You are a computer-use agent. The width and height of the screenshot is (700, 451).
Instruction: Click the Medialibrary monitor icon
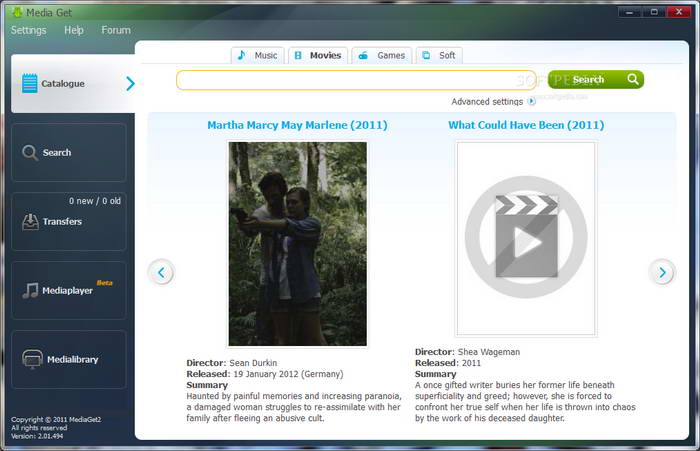coord(32,359)
